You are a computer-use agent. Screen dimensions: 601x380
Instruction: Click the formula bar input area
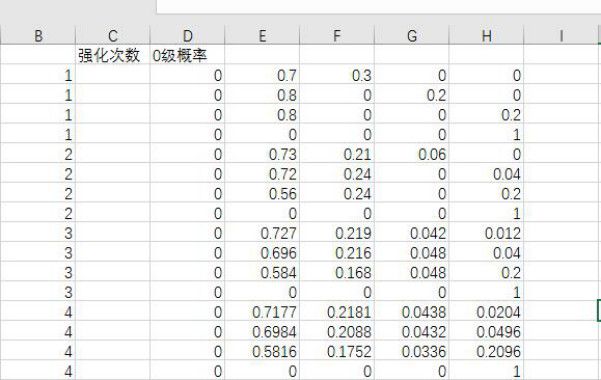(379, 6)
